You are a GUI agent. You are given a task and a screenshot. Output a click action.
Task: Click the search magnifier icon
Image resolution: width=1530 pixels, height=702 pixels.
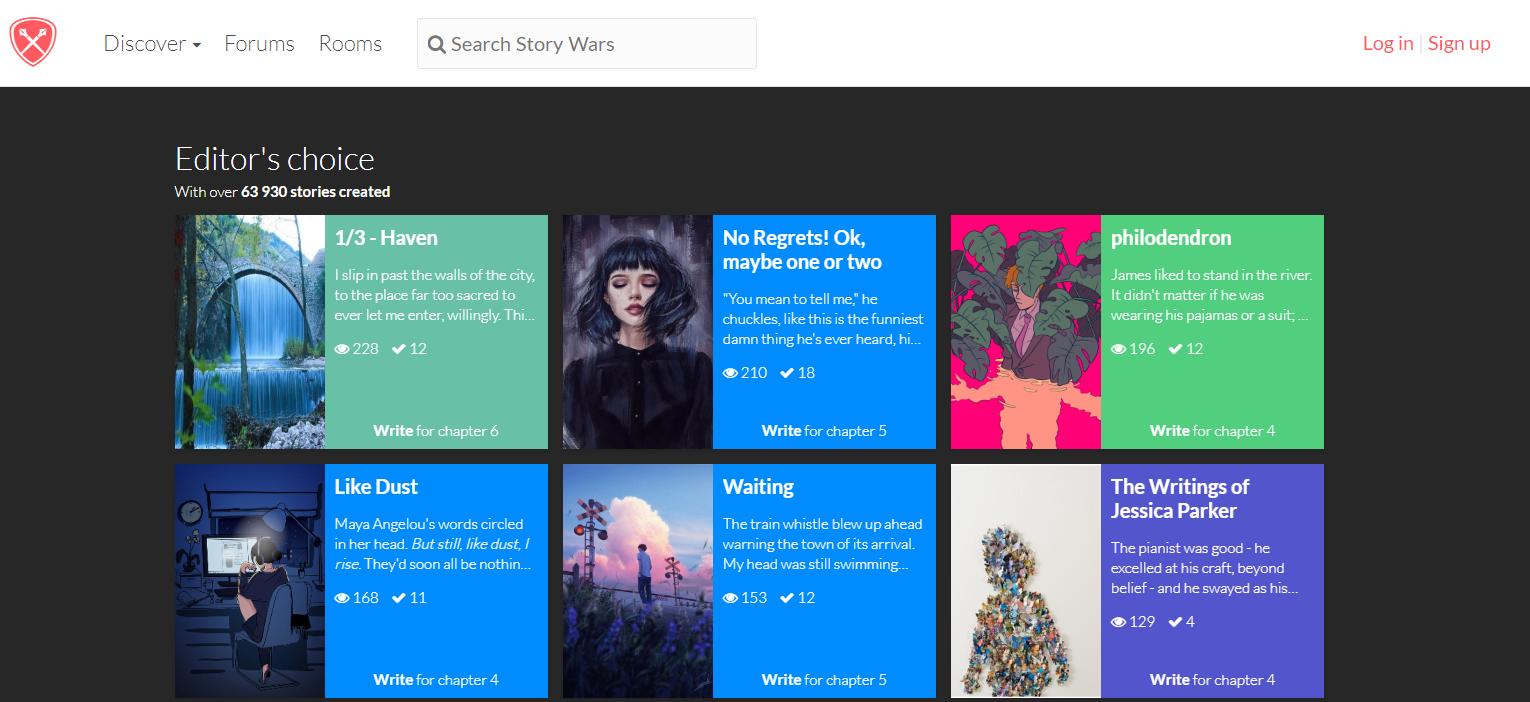tap(436, 44)
